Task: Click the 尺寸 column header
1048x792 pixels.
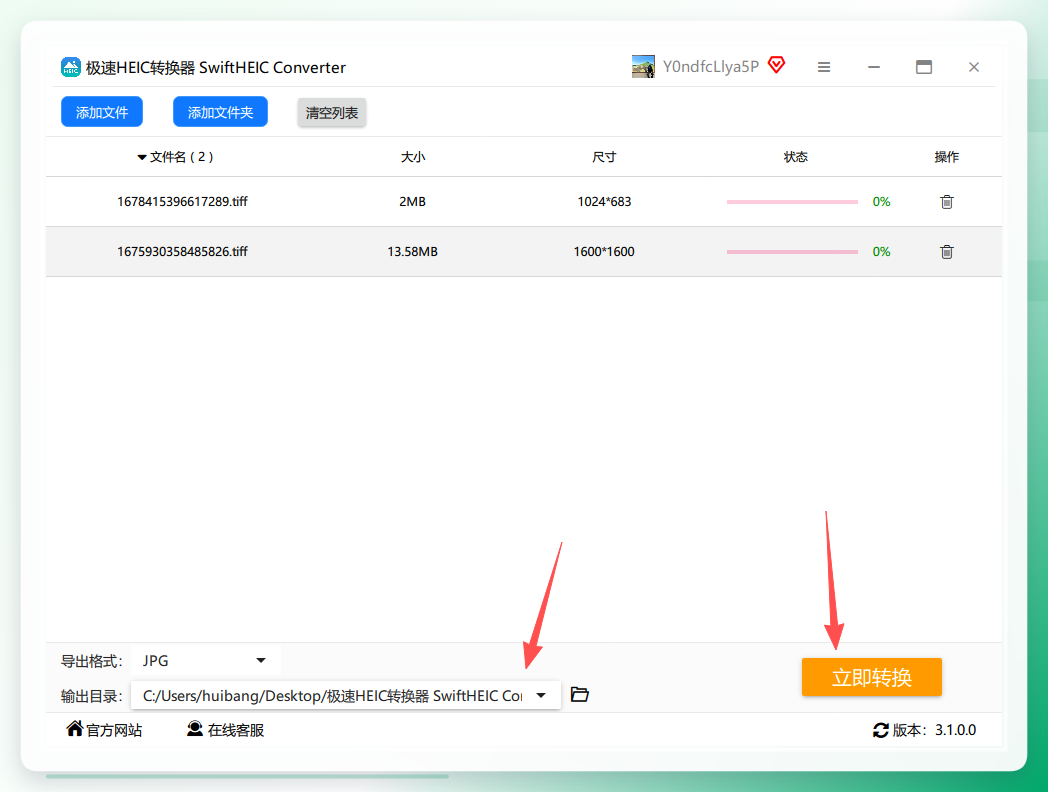Action: [604, 157]
